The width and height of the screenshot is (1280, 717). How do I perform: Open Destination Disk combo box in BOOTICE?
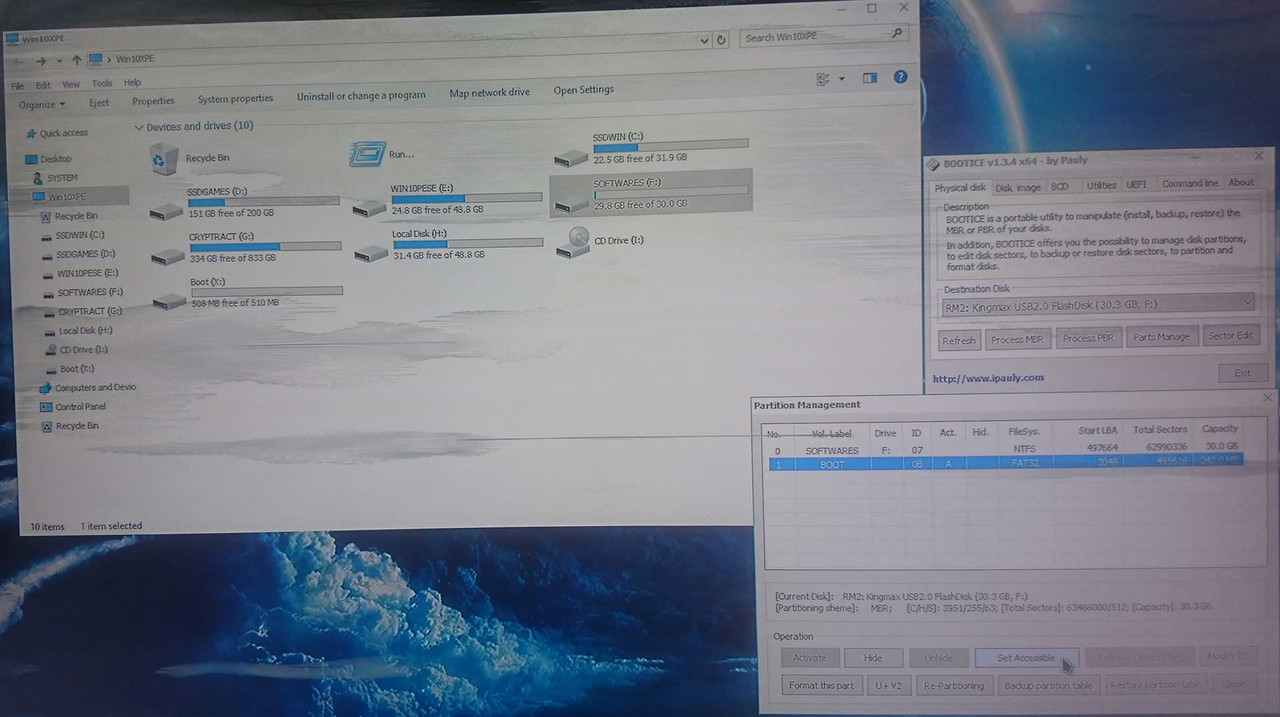(x=1097, y=303)
